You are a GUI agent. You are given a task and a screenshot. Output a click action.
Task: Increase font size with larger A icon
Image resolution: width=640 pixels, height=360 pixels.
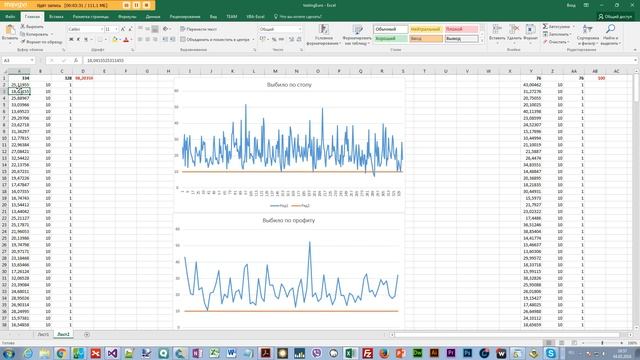(123, 29)
